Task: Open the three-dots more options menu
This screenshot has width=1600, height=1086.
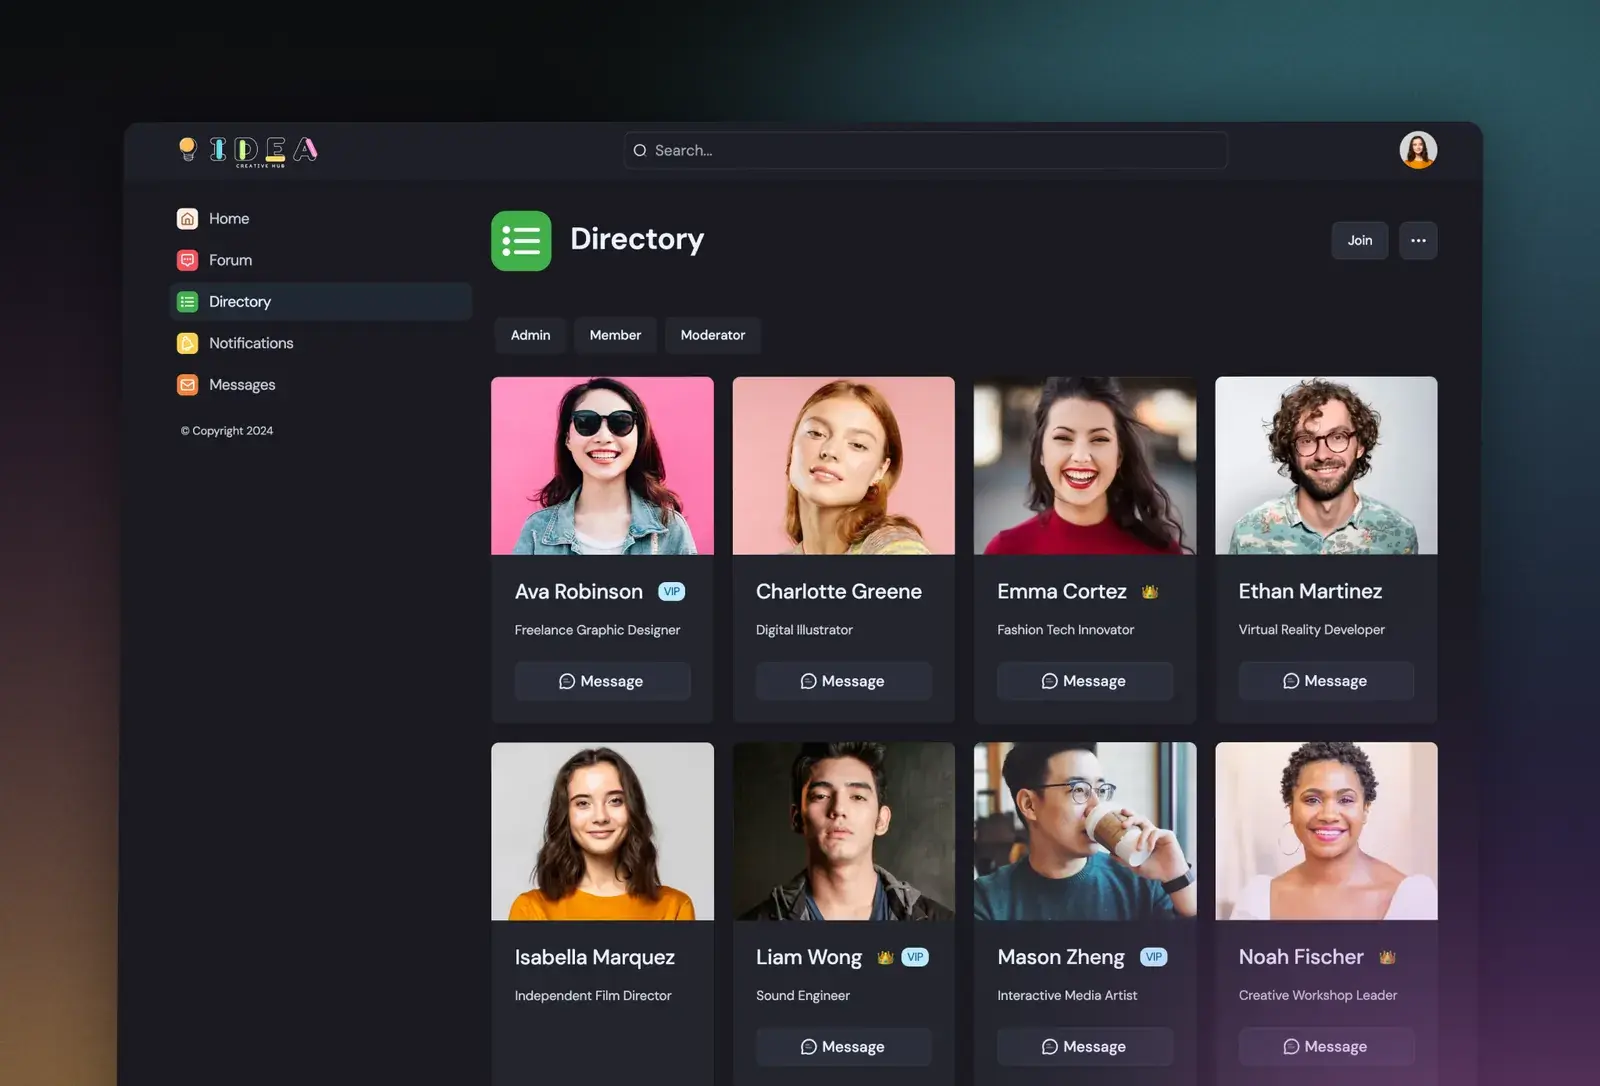Action: coord(1418,240)
